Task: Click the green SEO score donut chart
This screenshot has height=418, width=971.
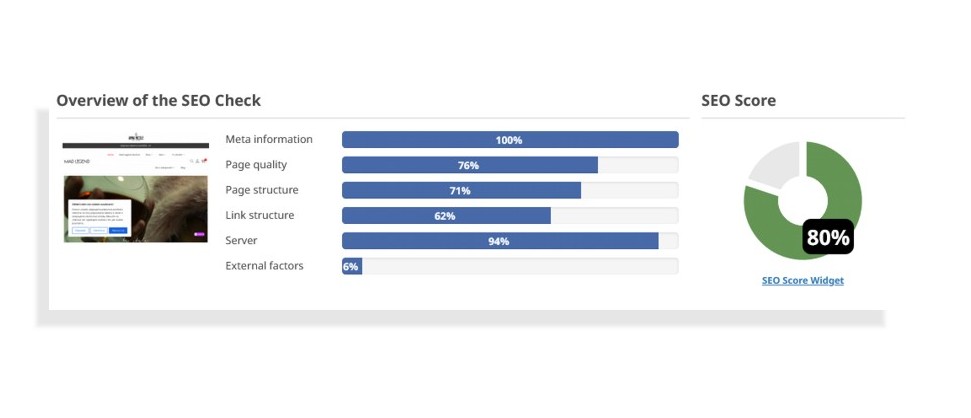Action: pyautogui.click(x=803, y=200)
